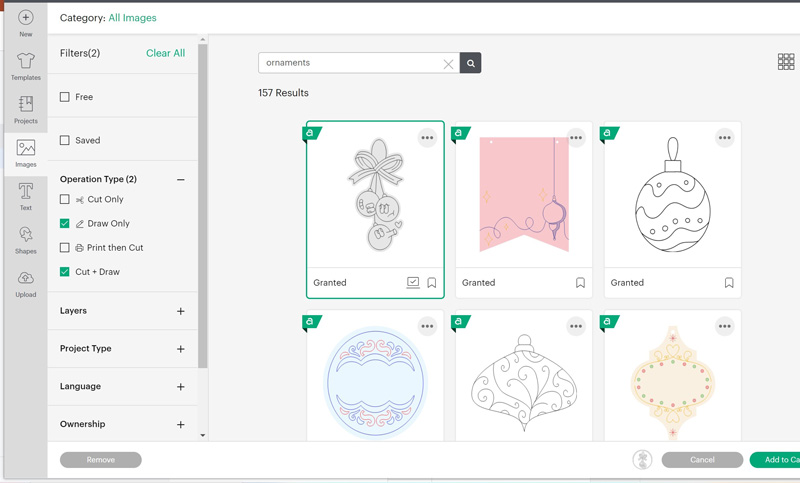Viewport: 800px width, 483px height.
Task: Click the filter panel scrollbar thumb
Action: point(203,206)
